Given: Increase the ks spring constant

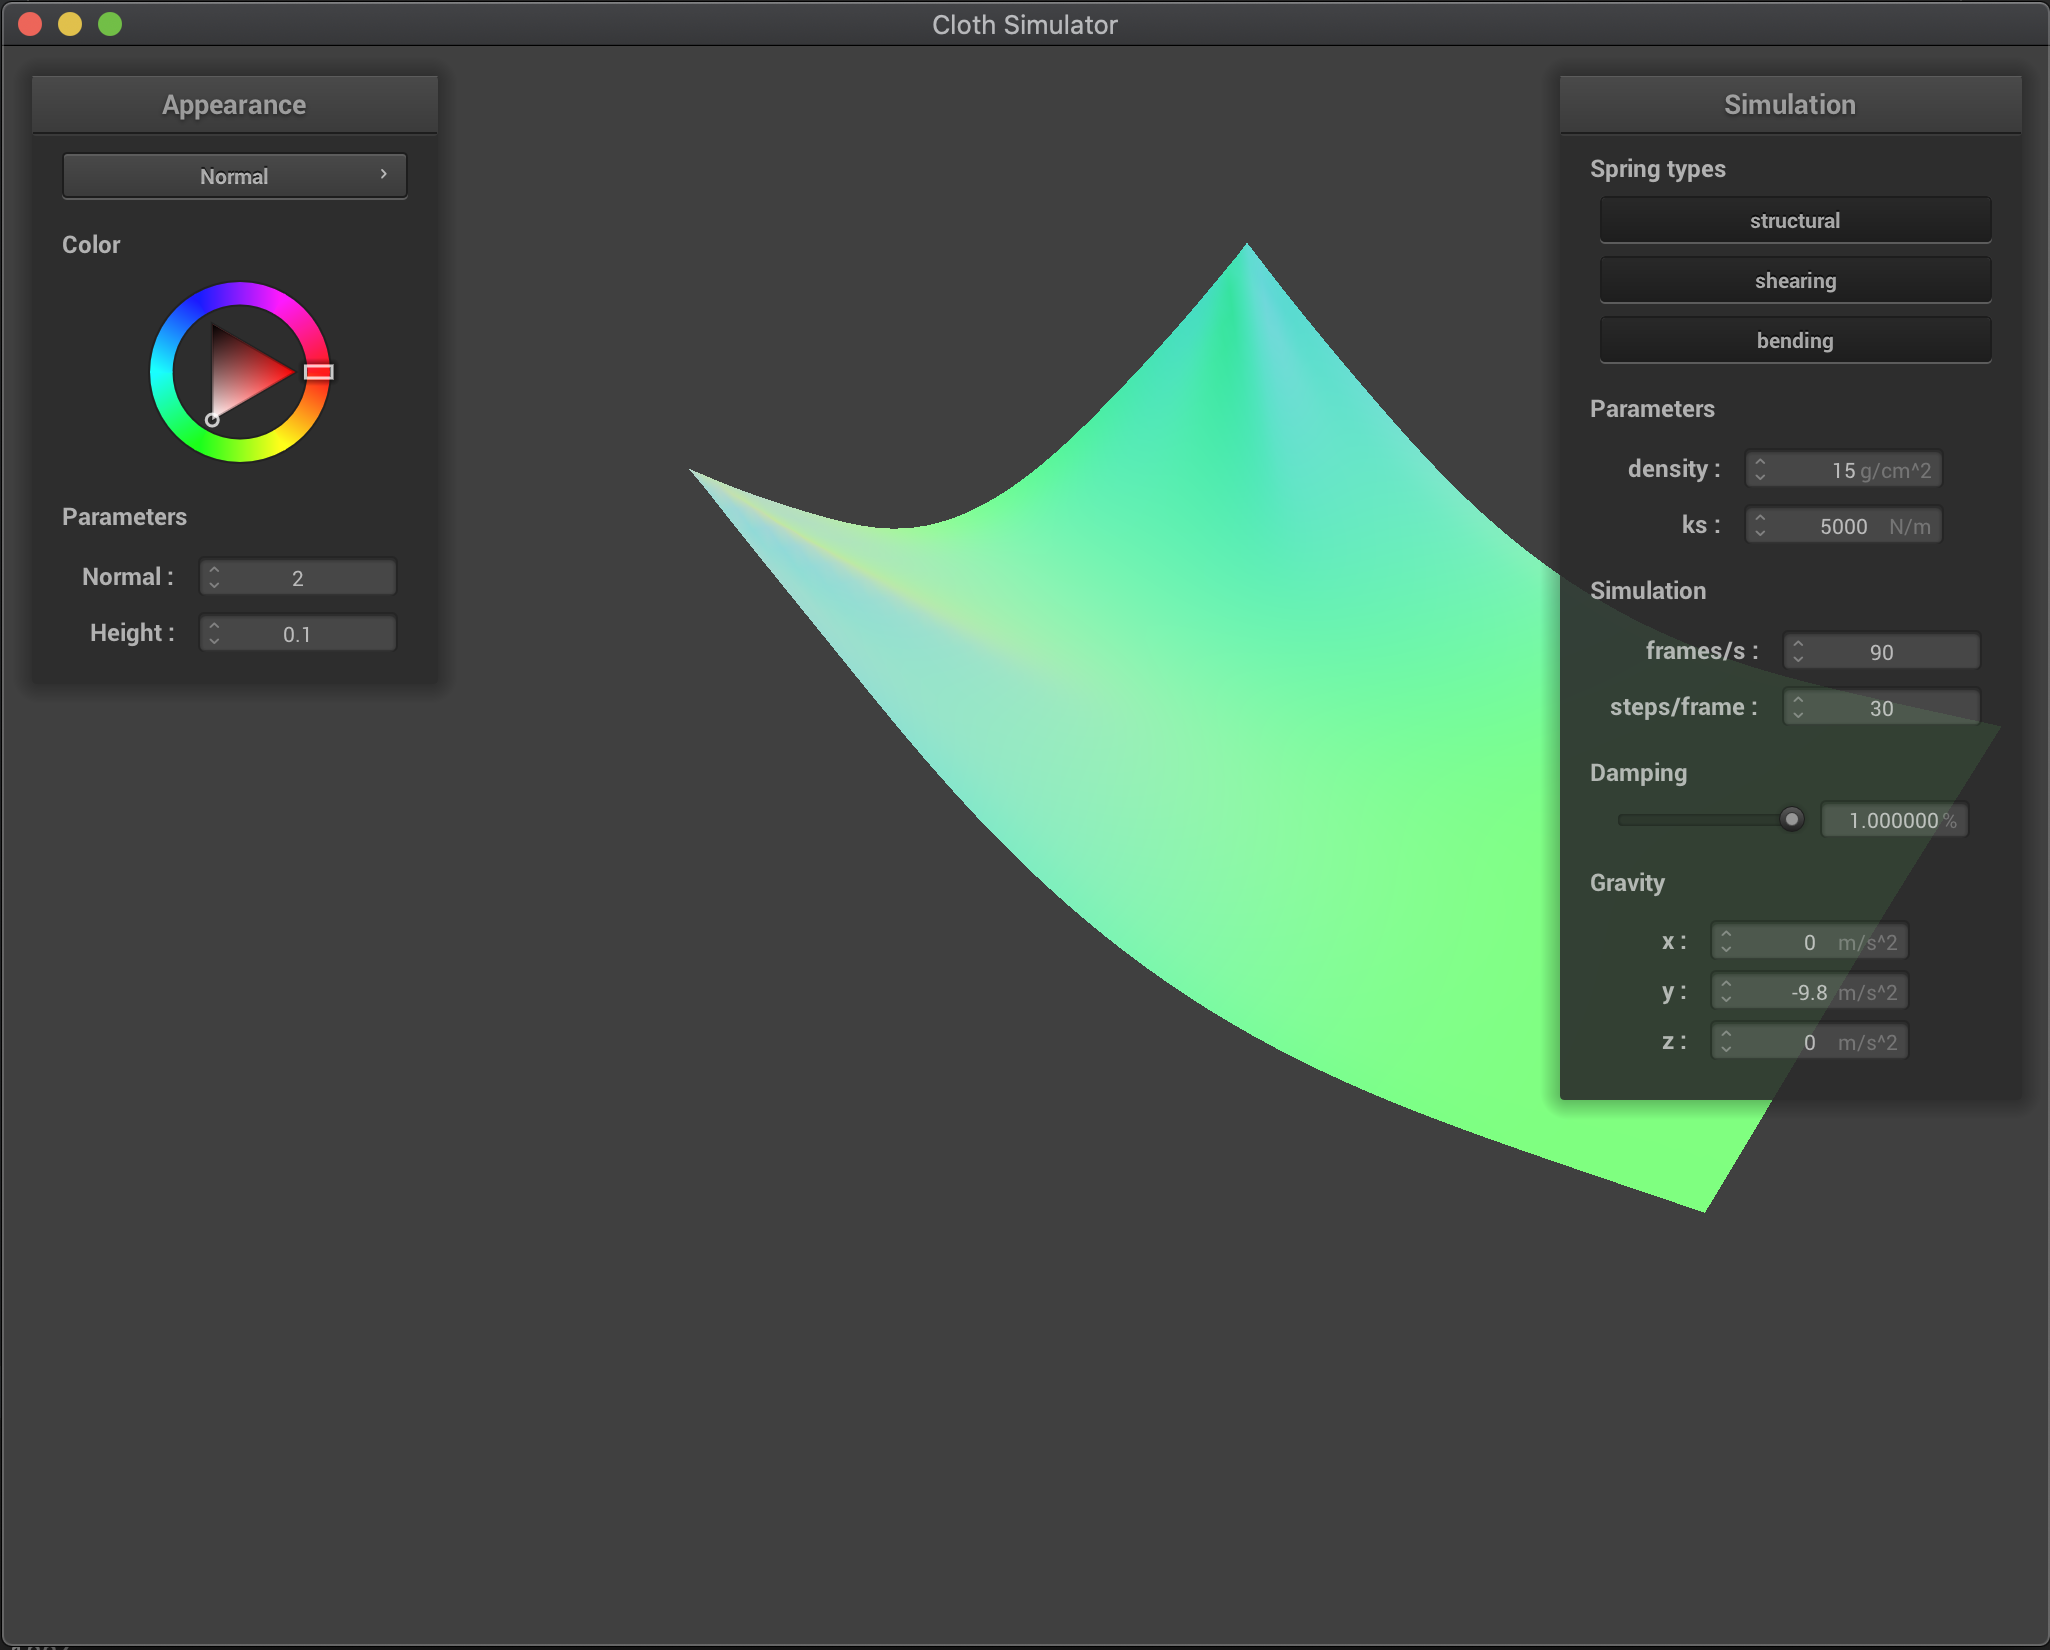Looking at the screenshot, I should point(1761,519).
